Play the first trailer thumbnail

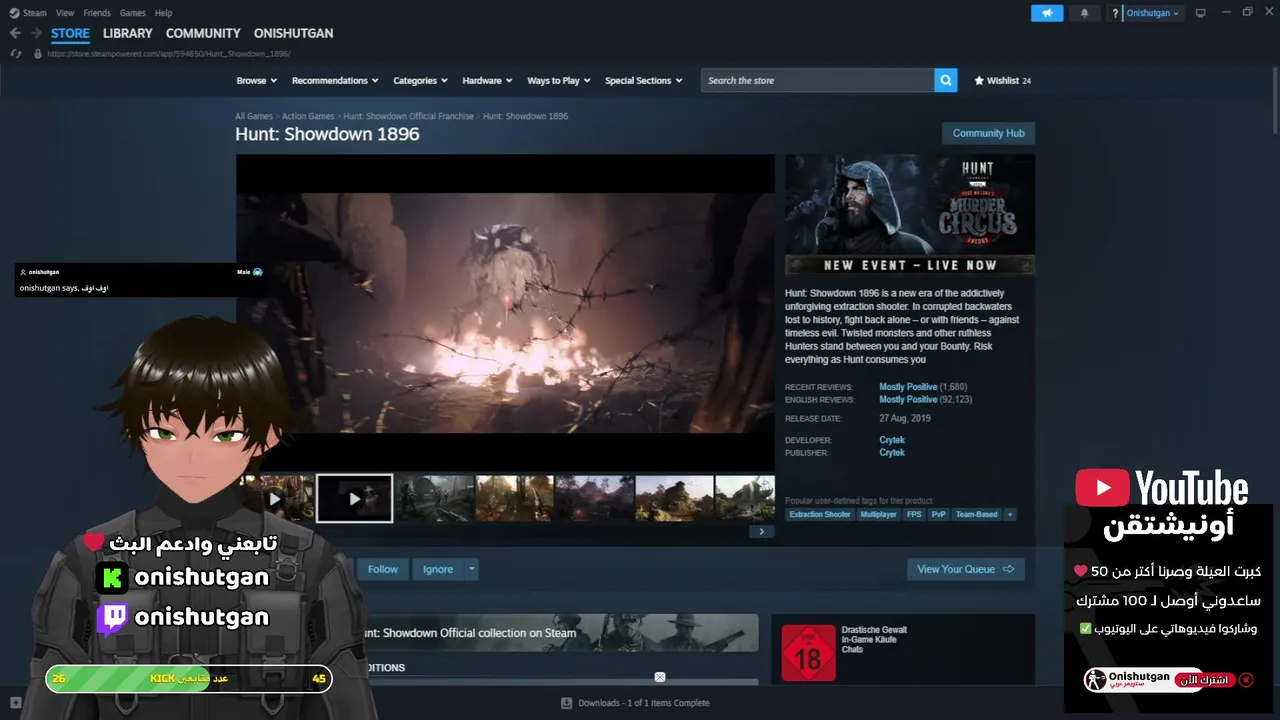(x=275, y=498)
